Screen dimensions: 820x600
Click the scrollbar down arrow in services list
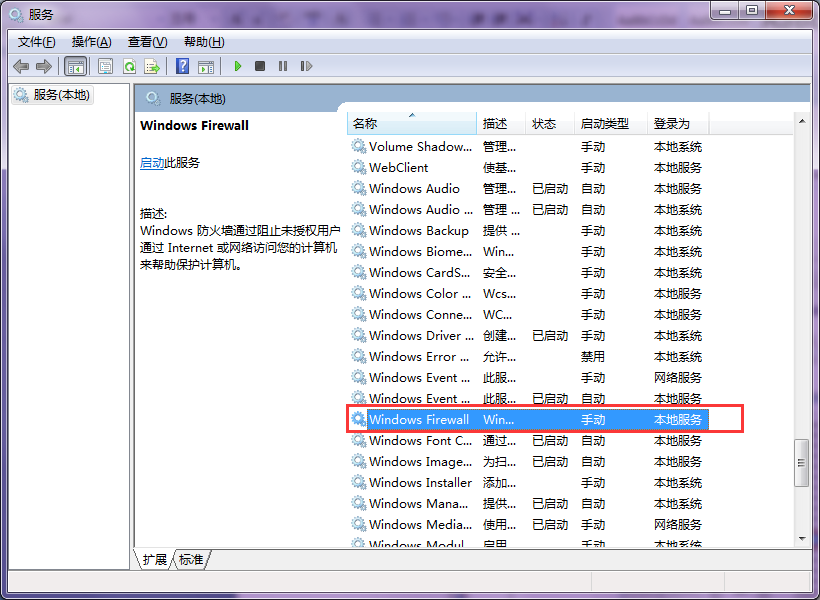coord(802,538)
